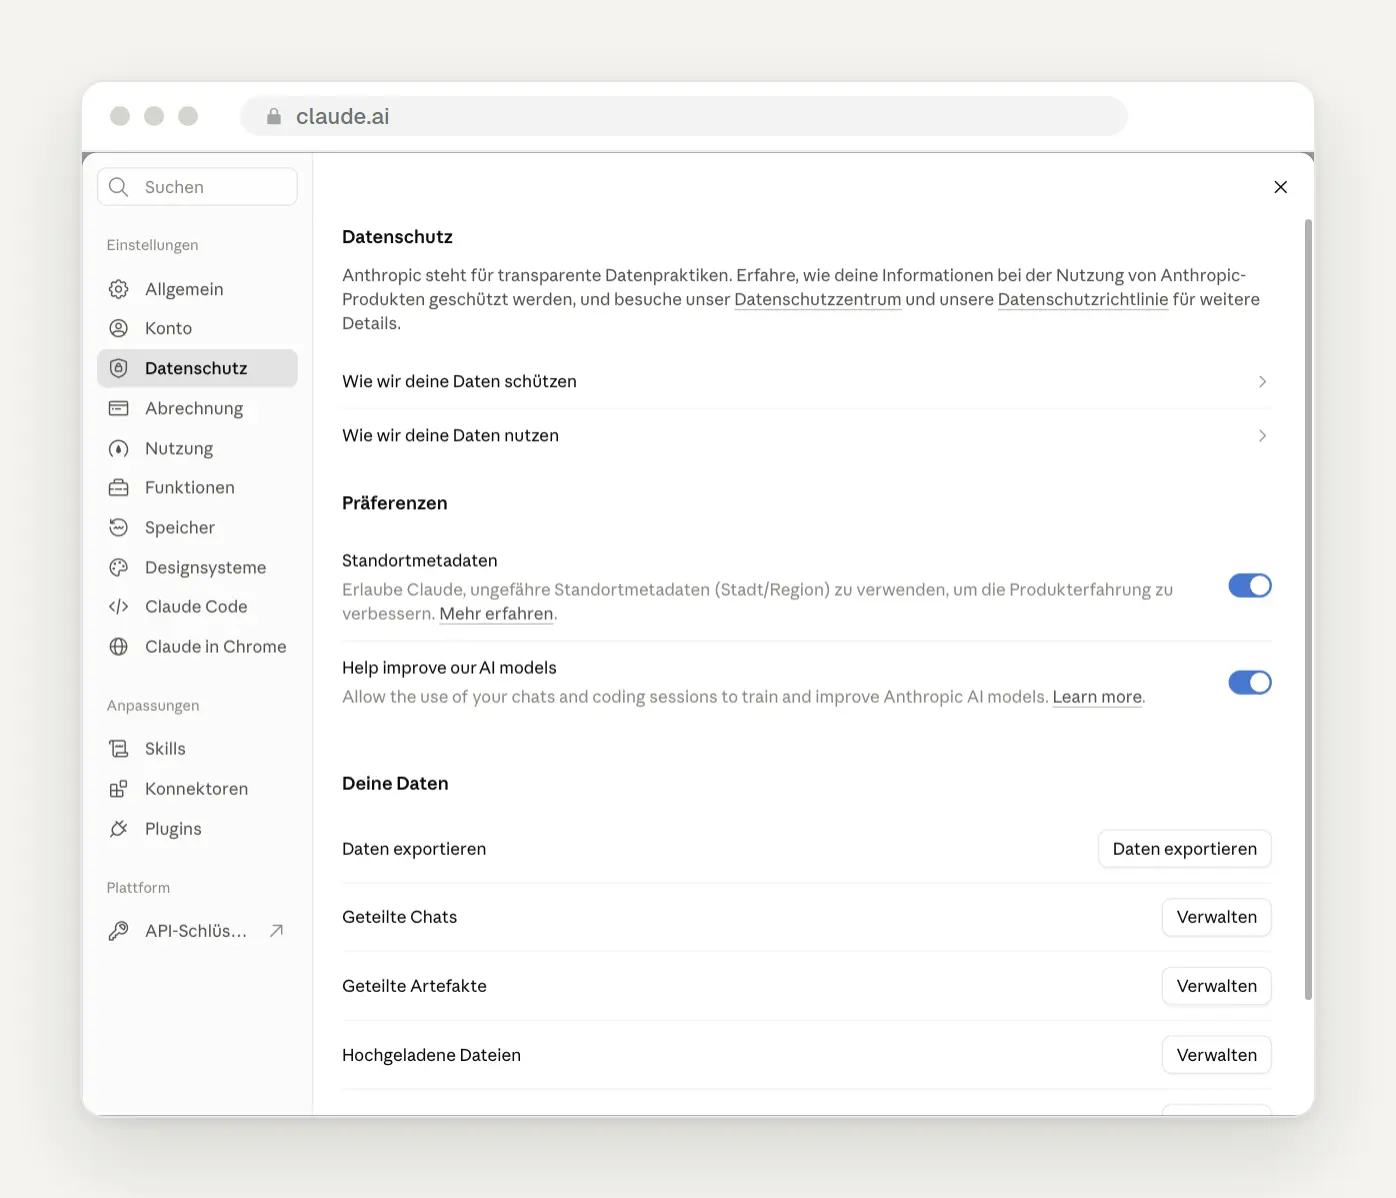This screenshot has height=1198, width=1396.
Task: Click Verwalten for Geteilte Artefakte
Action: (x=1217, y=986)
